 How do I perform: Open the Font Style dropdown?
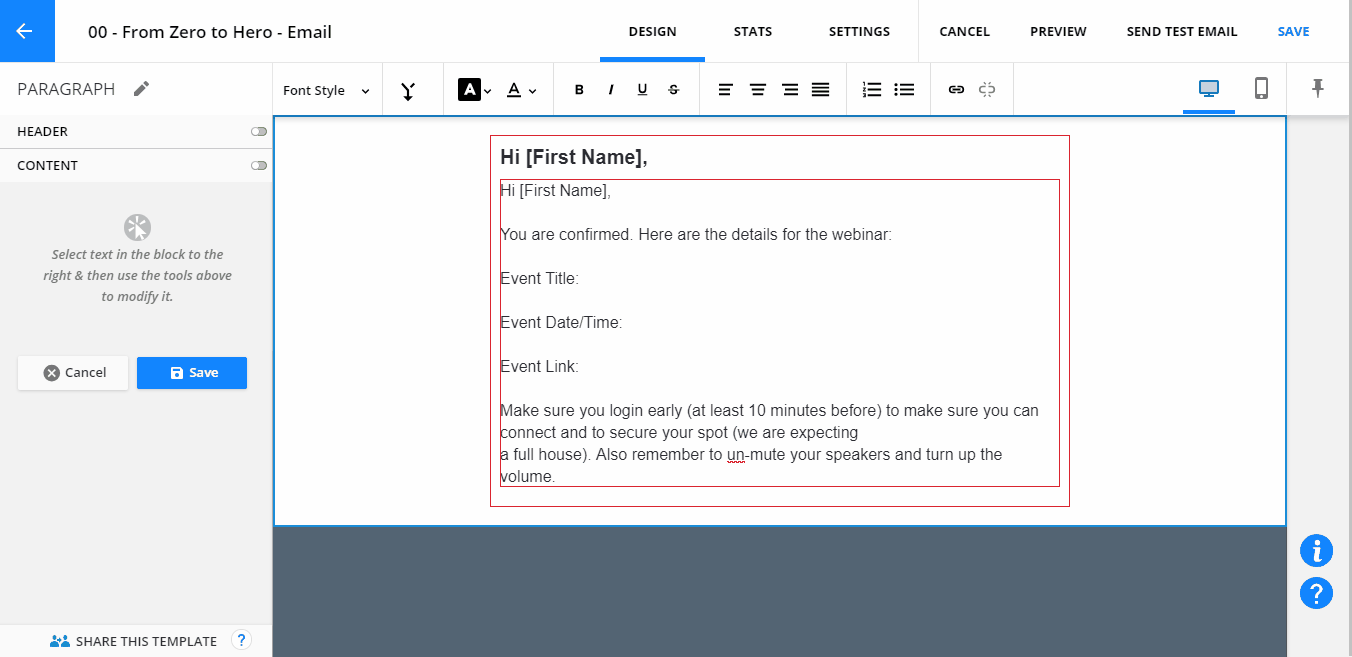coord(327,90)
